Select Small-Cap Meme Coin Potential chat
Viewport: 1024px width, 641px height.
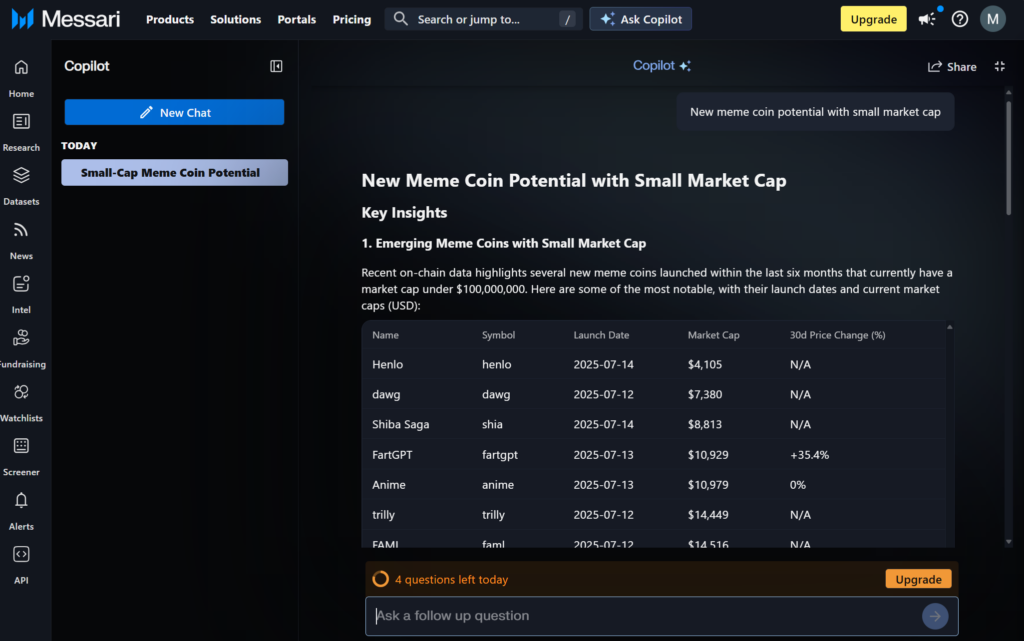pos(174,172)
